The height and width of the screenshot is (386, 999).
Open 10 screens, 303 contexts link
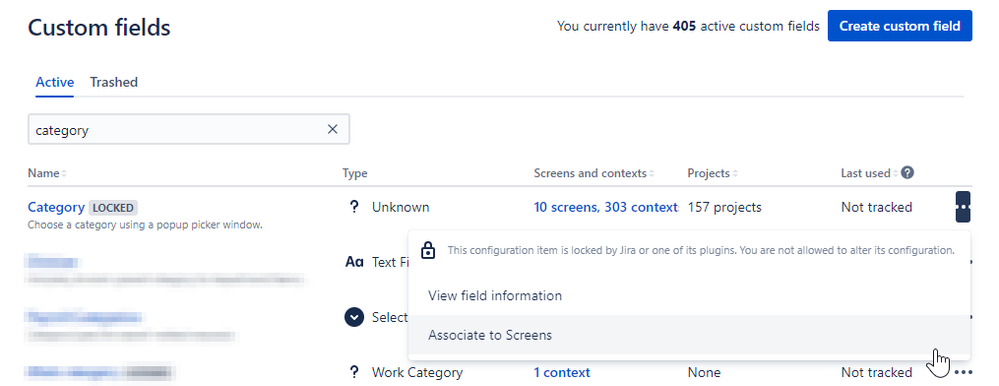click(x=606, y=207)
